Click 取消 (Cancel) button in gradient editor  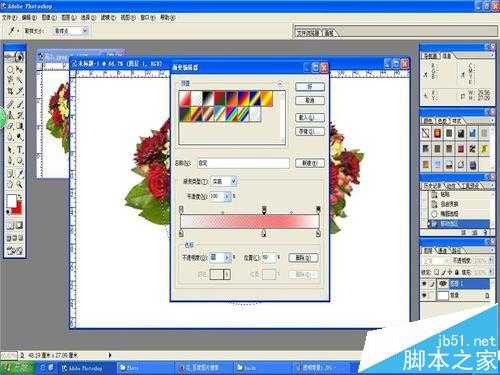(x=310, y=100)
